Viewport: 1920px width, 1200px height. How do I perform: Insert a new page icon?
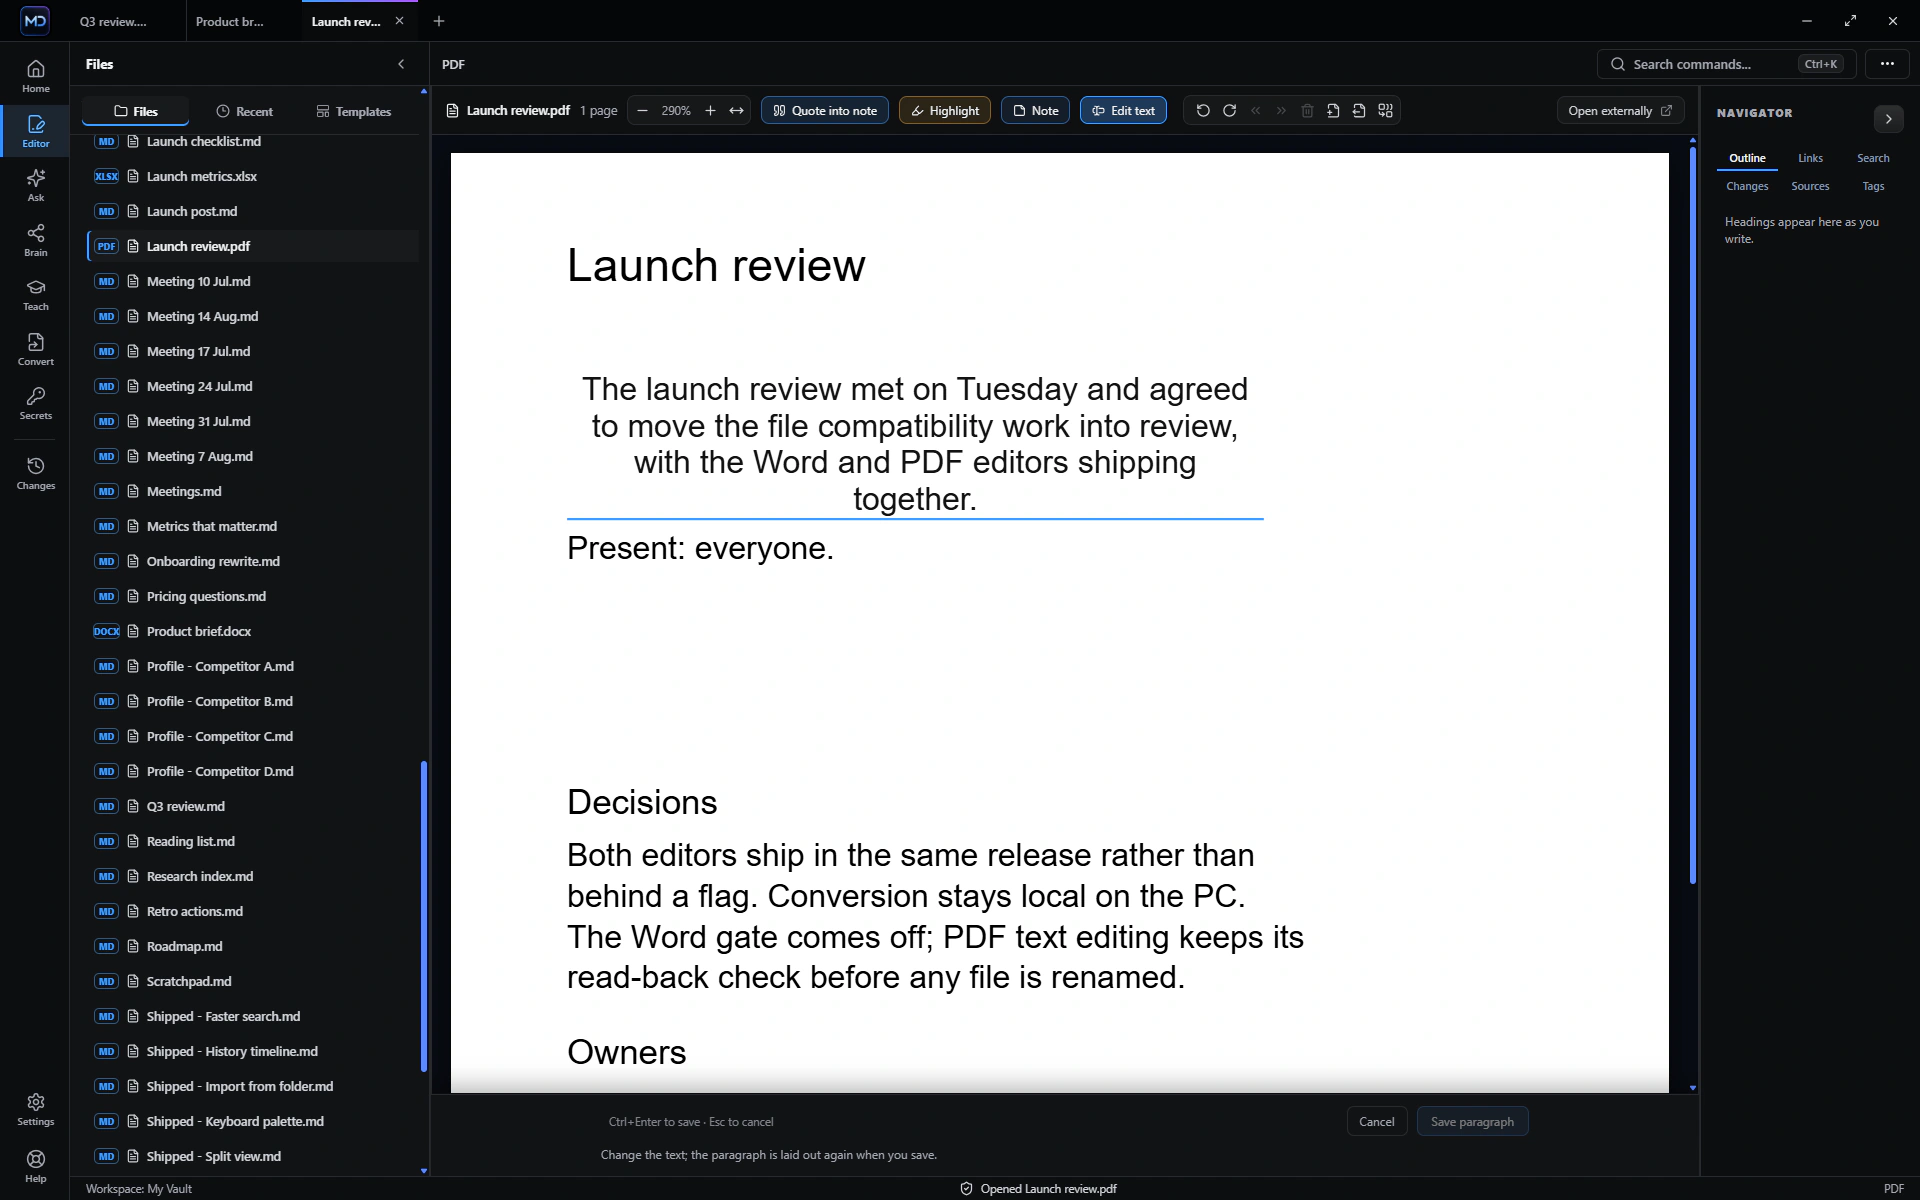(x=1333, y=111)
